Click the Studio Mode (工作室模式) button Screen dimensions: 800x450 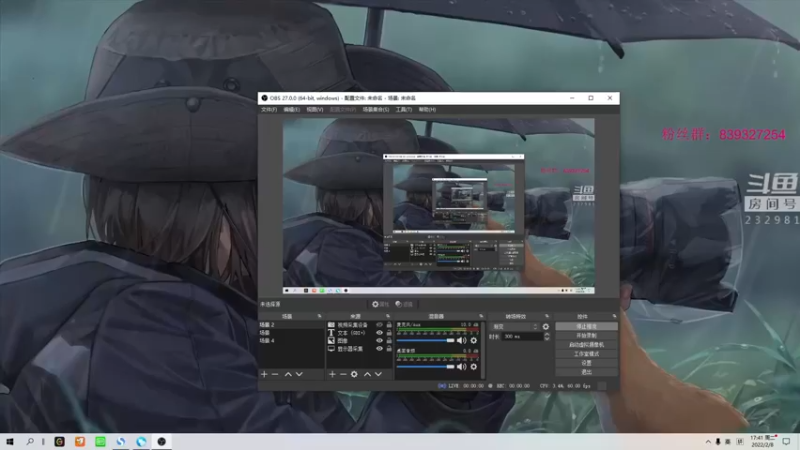[586, 354]
